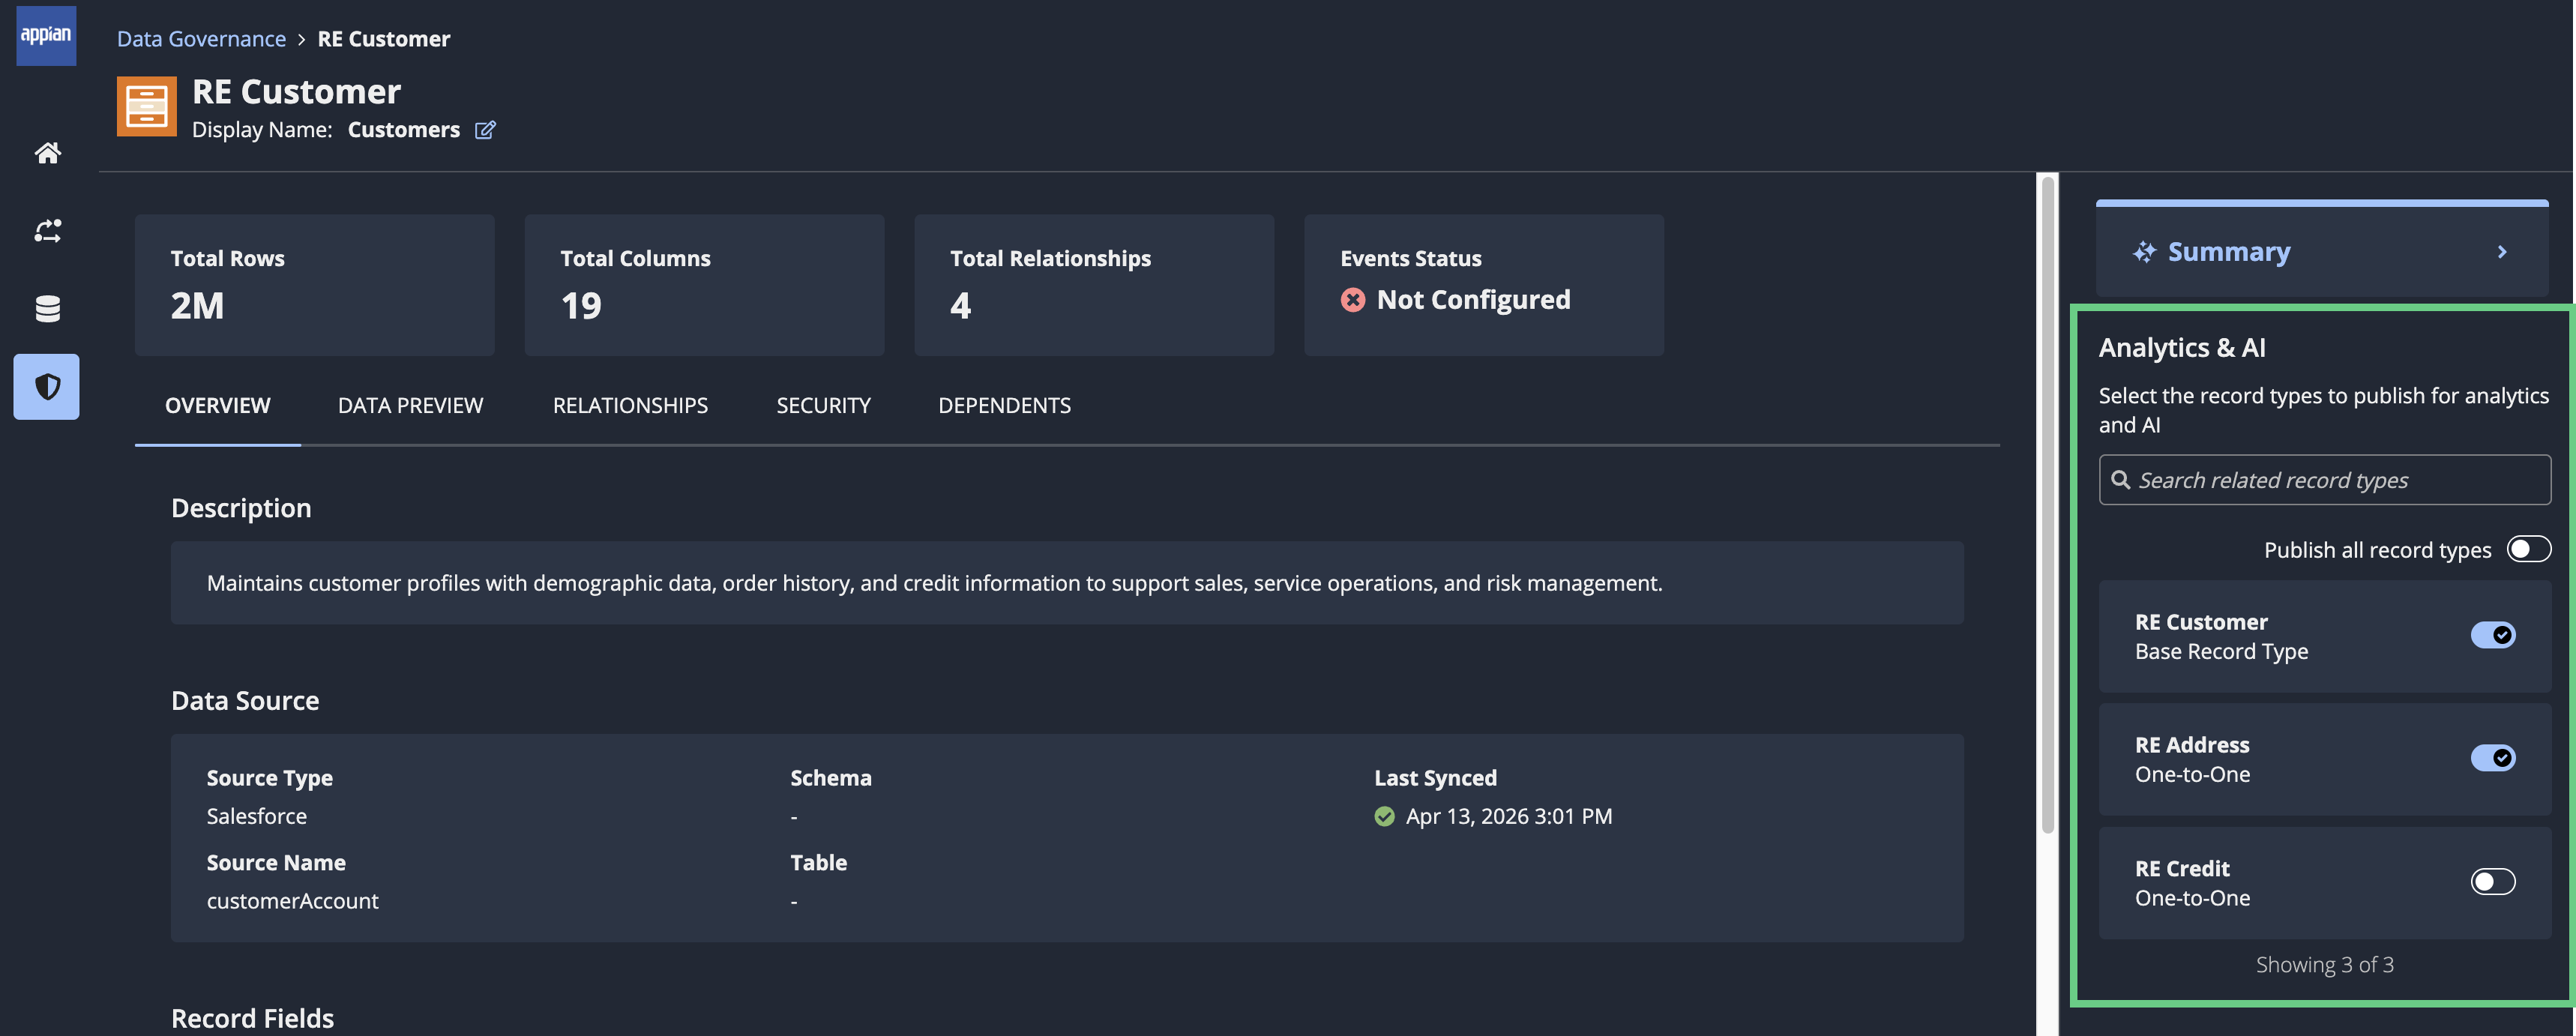Click the RE Customer breadcrumb text
This screenshot has width=2576, height=1036.
(x=384, y=39)
